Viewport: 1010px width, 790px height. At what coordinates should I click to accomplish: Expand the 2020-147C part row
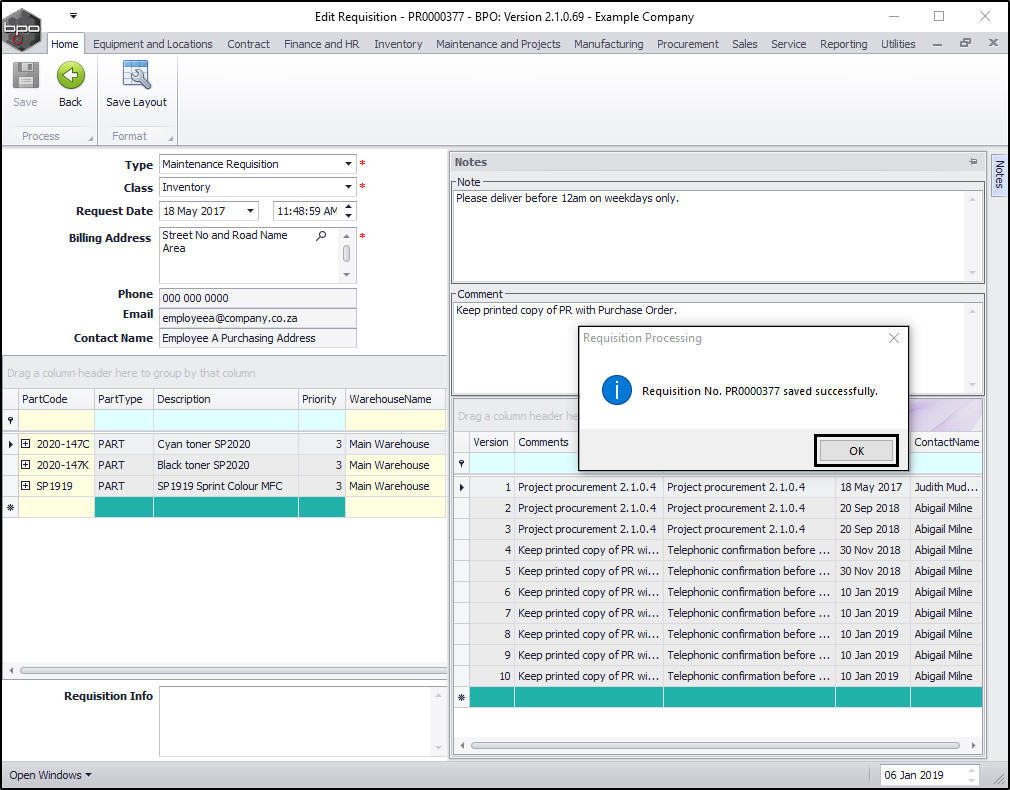pyautogui.click(x=26, y=444)
